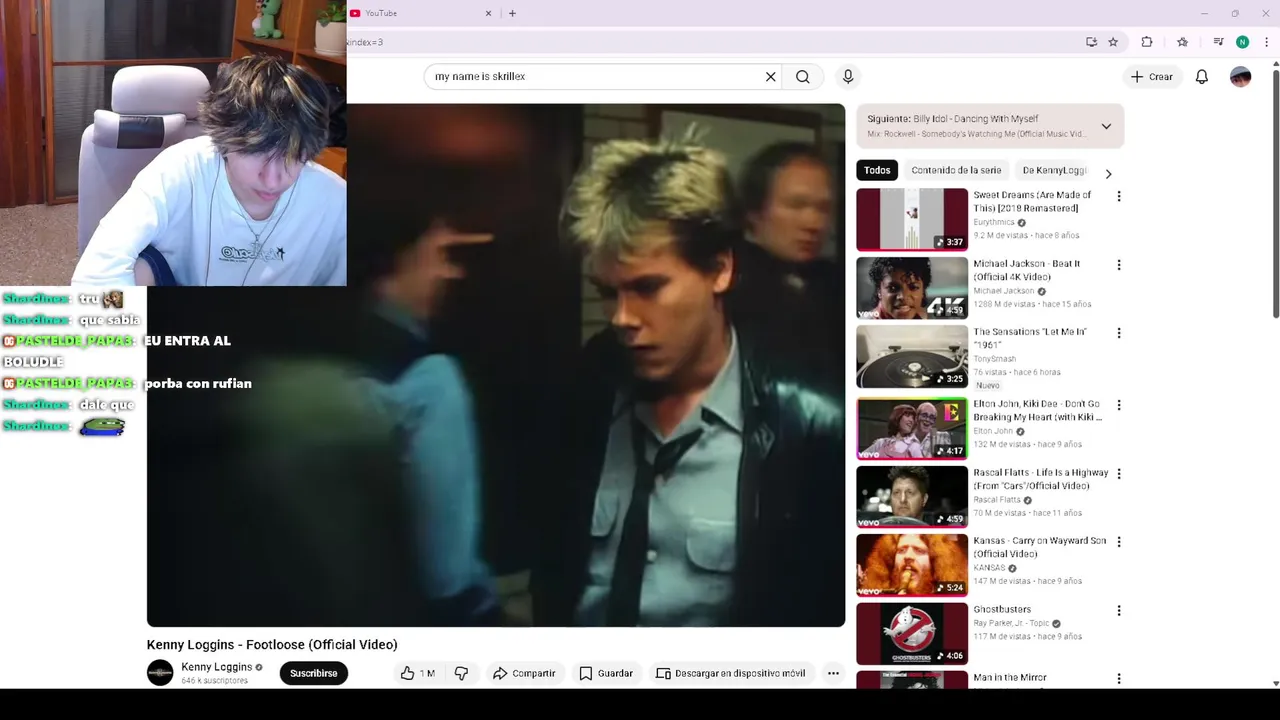
Task: Click Michael Jackson Beat It title
Action: click(x=1027, y=270)
